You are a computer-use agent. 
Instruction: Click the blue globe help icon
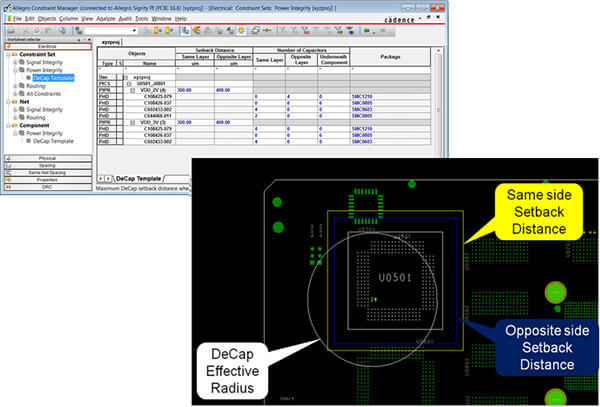click(x=62, y=31)
